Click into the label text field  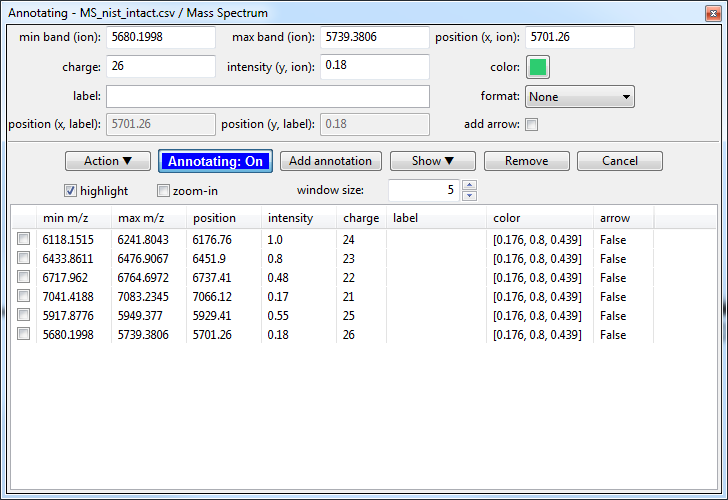pyautogui.click(x=267, y=96)
